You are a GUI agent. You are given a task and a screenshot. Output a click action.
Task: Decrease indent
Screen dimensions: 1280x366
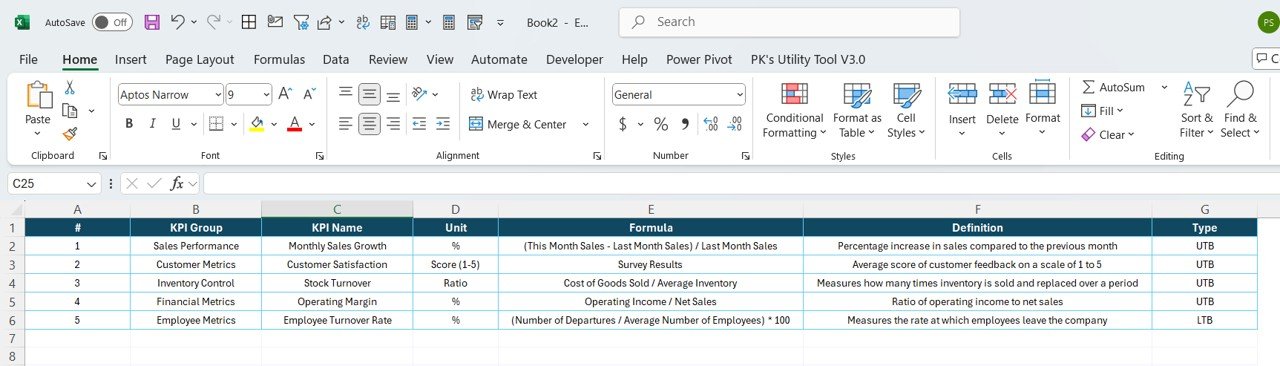coord(418,124)
